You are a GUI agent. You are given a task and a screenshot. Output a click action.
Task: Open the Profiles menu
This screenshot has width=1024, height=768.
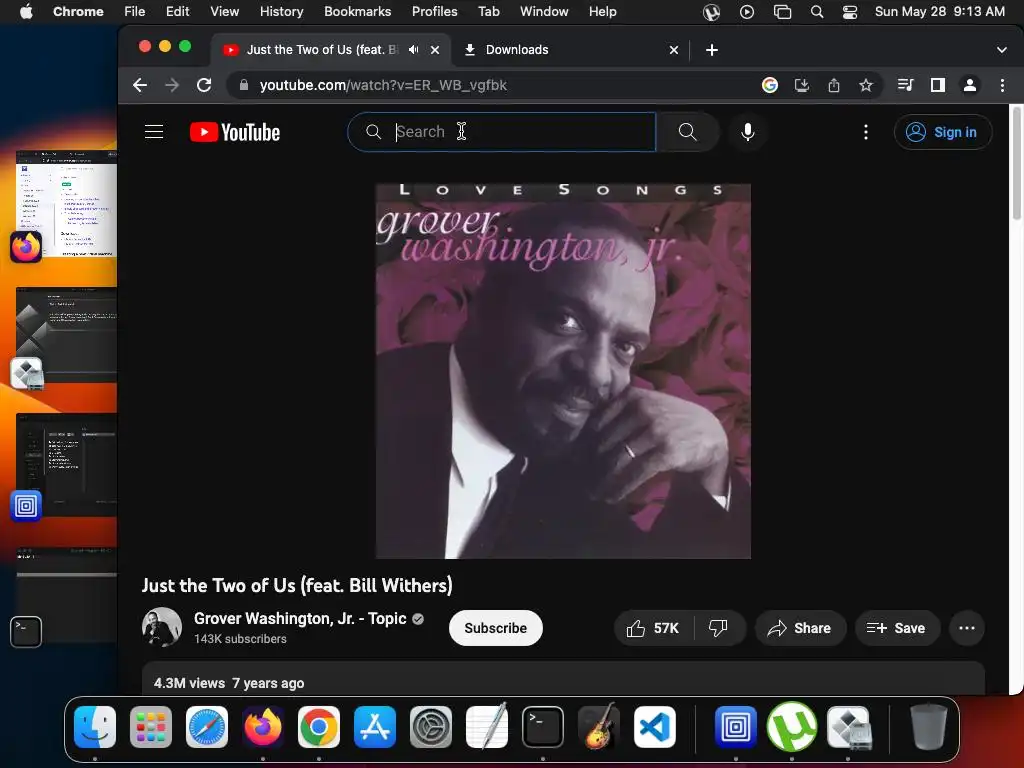pyautogui.click(x=434, y=12)
